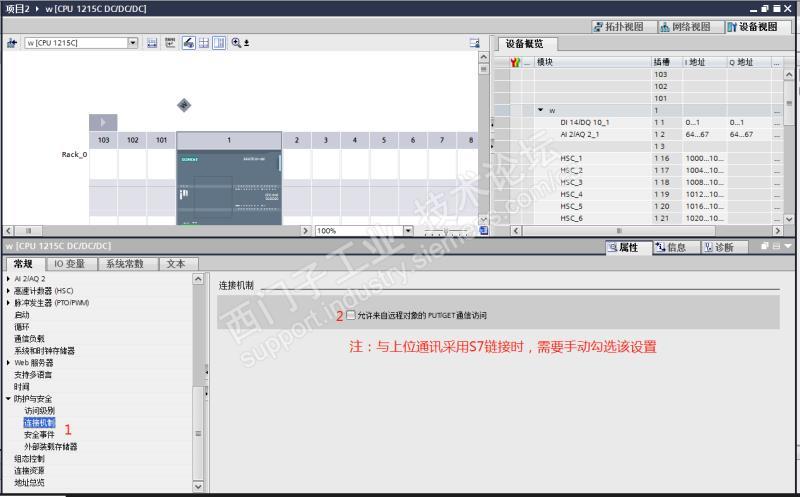
Task: Click the device overview horizontal scrollbar right arrow
Action: click(x=778, y=231)
